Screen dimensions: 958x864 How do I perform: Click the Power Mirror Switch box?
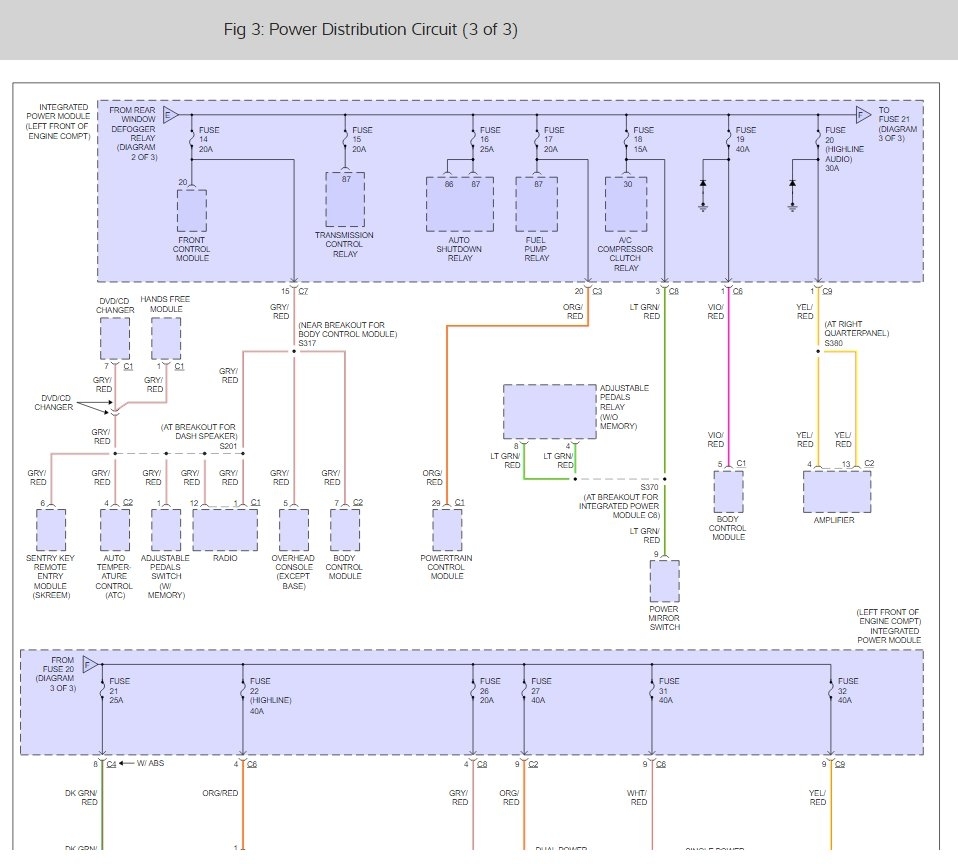(664, 581)
